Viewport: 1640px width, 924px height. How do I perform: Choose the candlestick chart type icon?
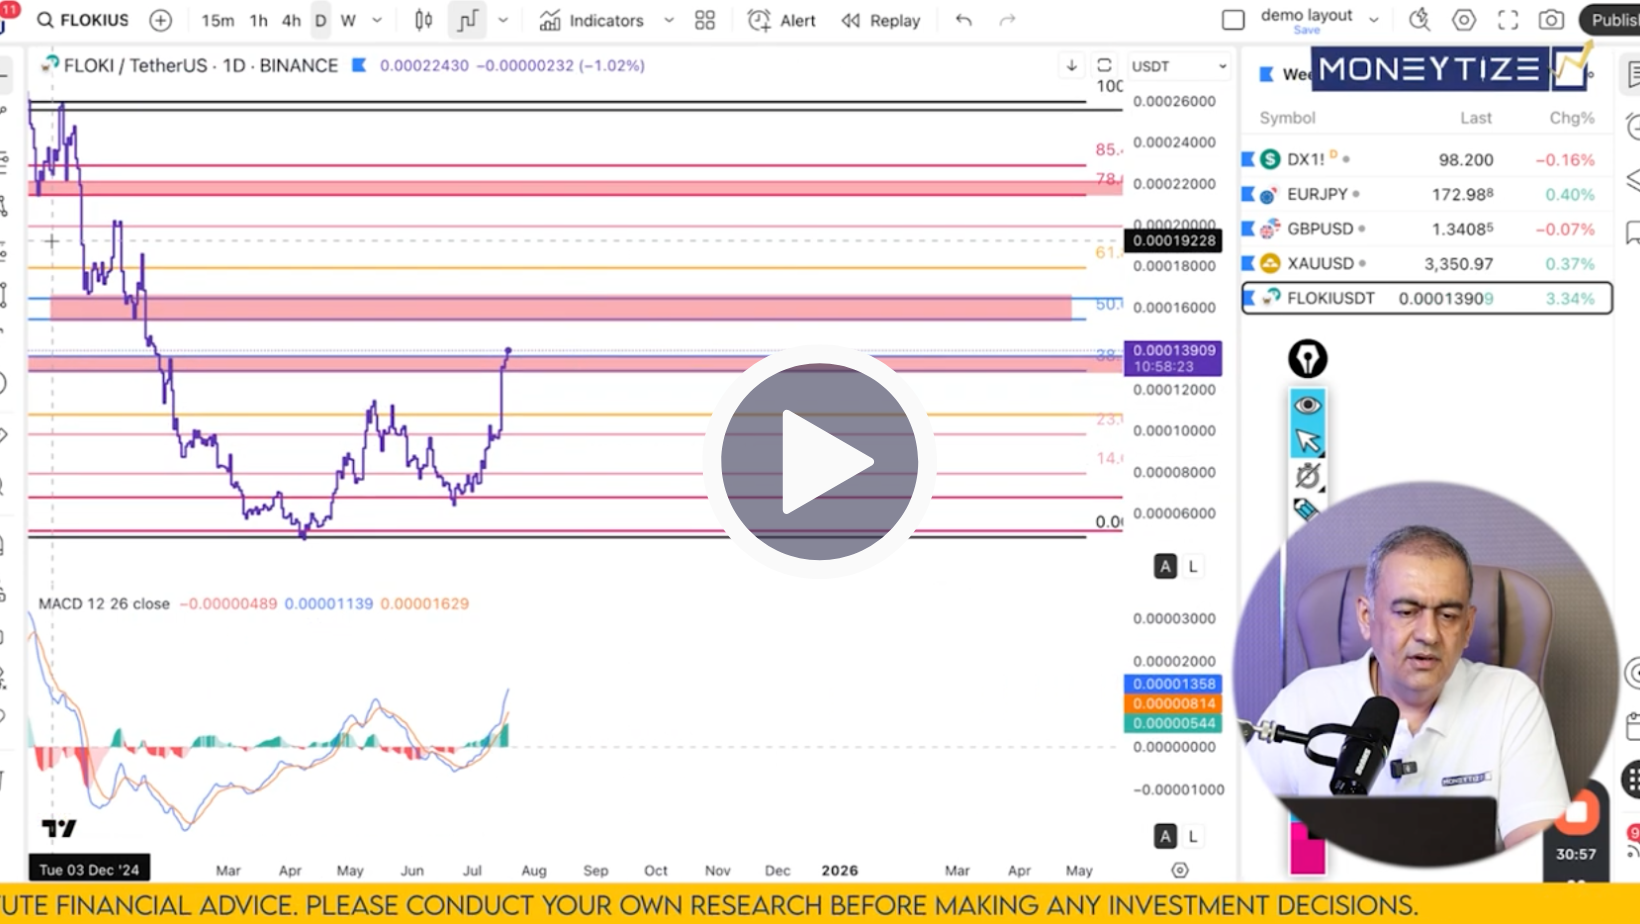click(x=424, y=20)
